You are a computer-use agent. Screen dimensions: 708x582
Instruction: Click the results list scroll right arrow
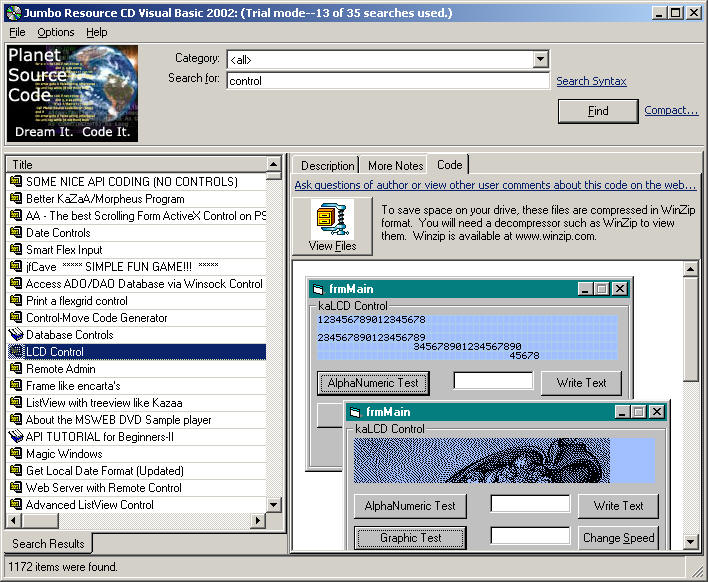click(257, 521)
